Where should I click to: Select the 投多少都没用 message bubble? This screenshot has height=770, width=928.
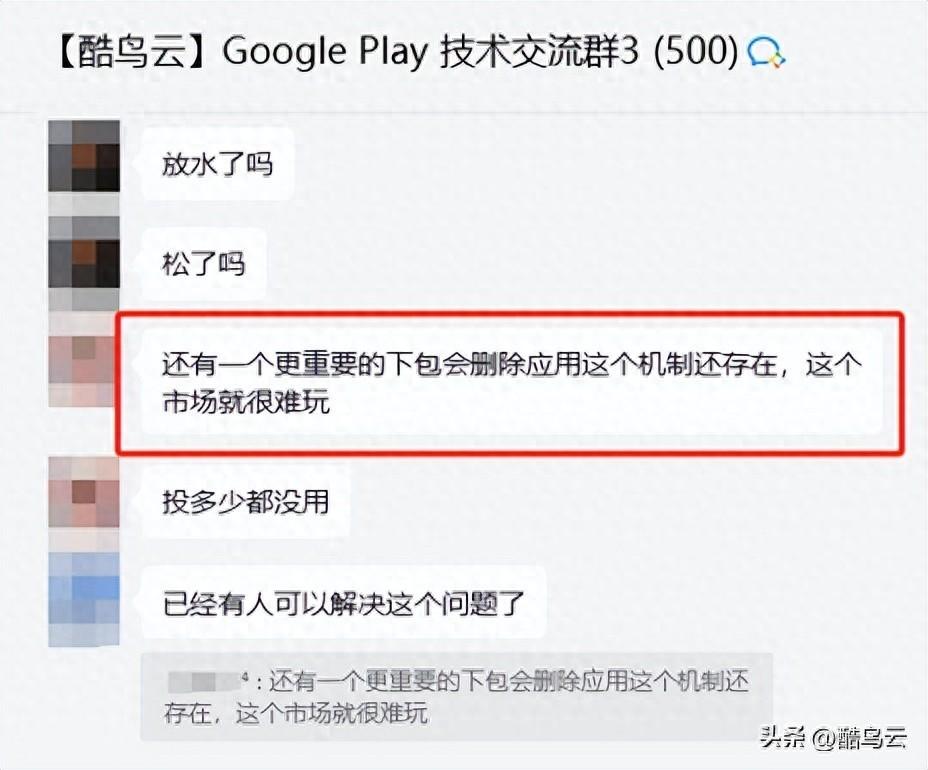(x=245, y=502)
